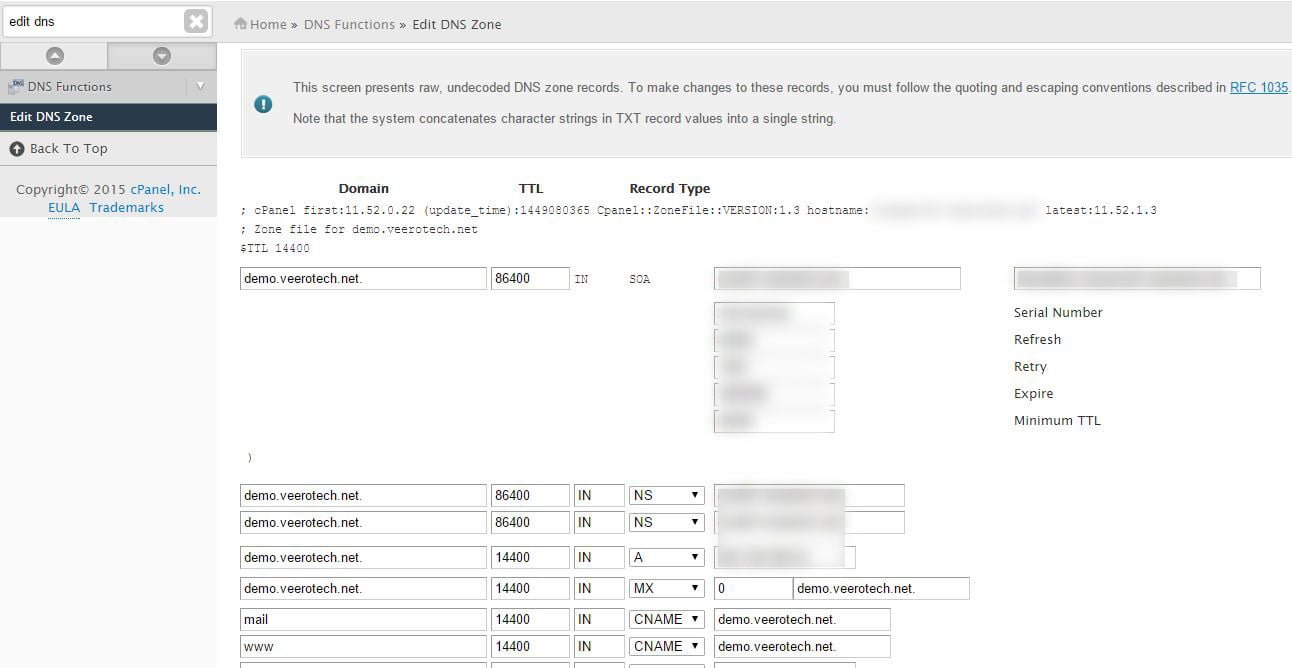Click the info alert icon

click(x=263, y=103)
